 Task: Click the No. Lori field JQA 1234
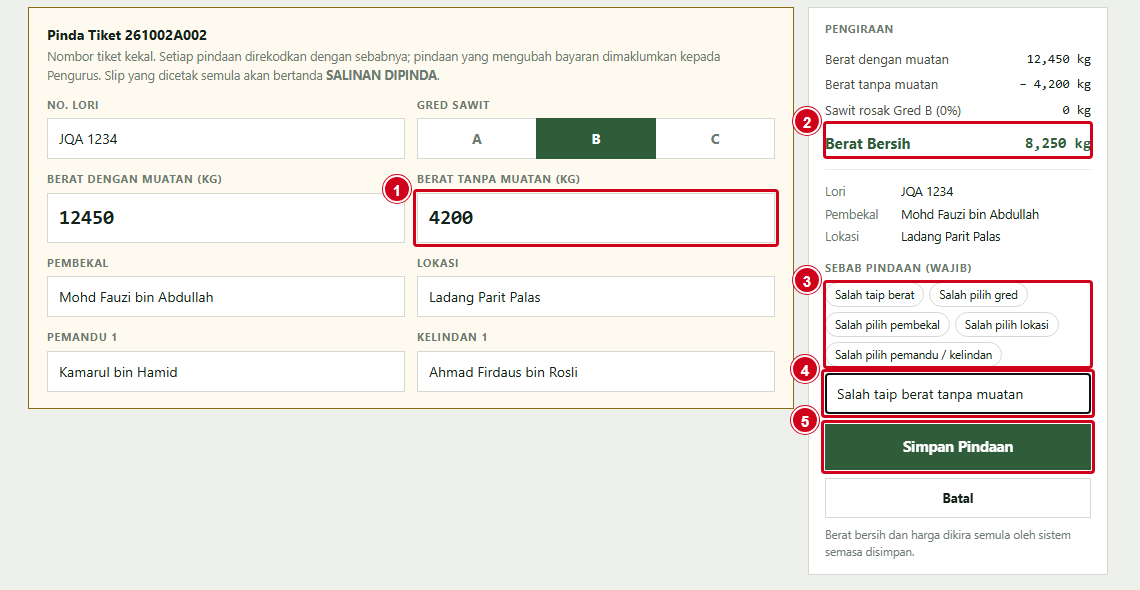click(x=226, y=139)
